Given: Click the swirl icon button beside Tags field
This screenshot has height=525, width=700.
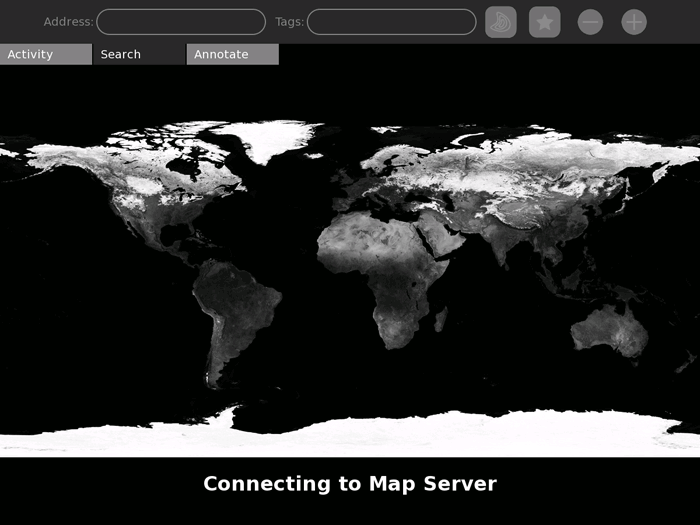Looking at the screenshot, I should click(x=501, y=22).
